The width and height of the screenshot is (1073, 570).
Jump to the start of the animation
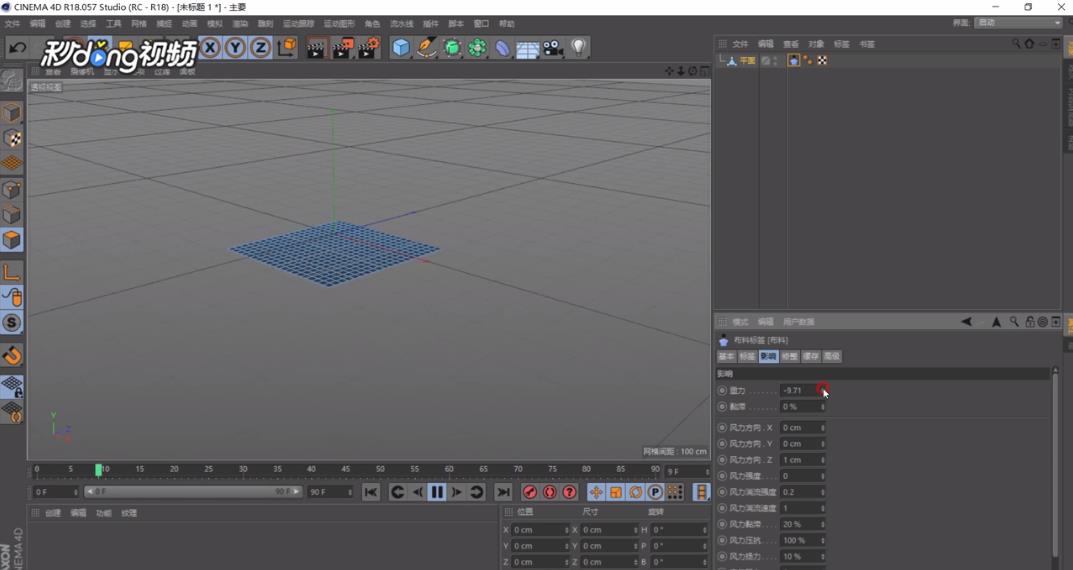(x=370, y=492)
